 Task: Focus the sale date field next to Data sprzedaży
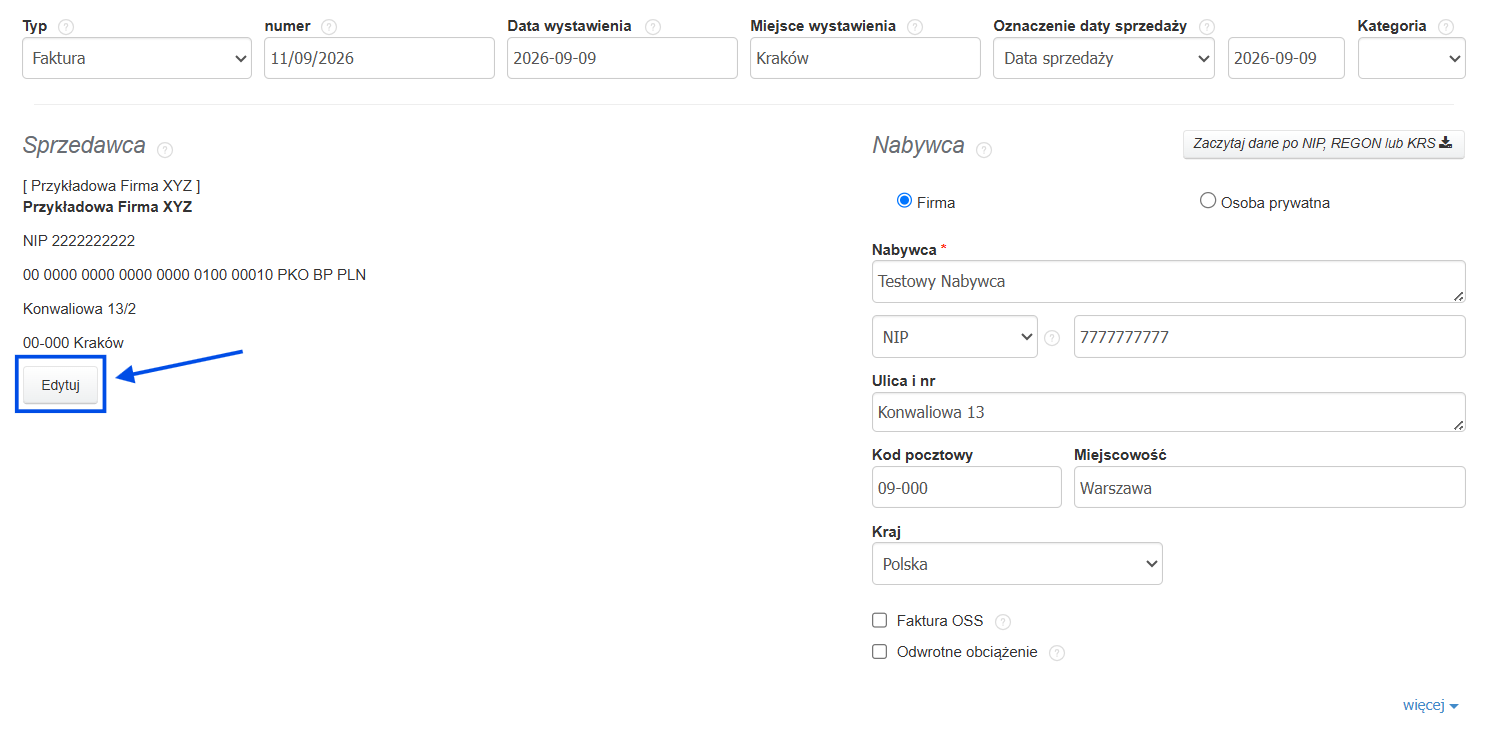(x=1286, y=58)
